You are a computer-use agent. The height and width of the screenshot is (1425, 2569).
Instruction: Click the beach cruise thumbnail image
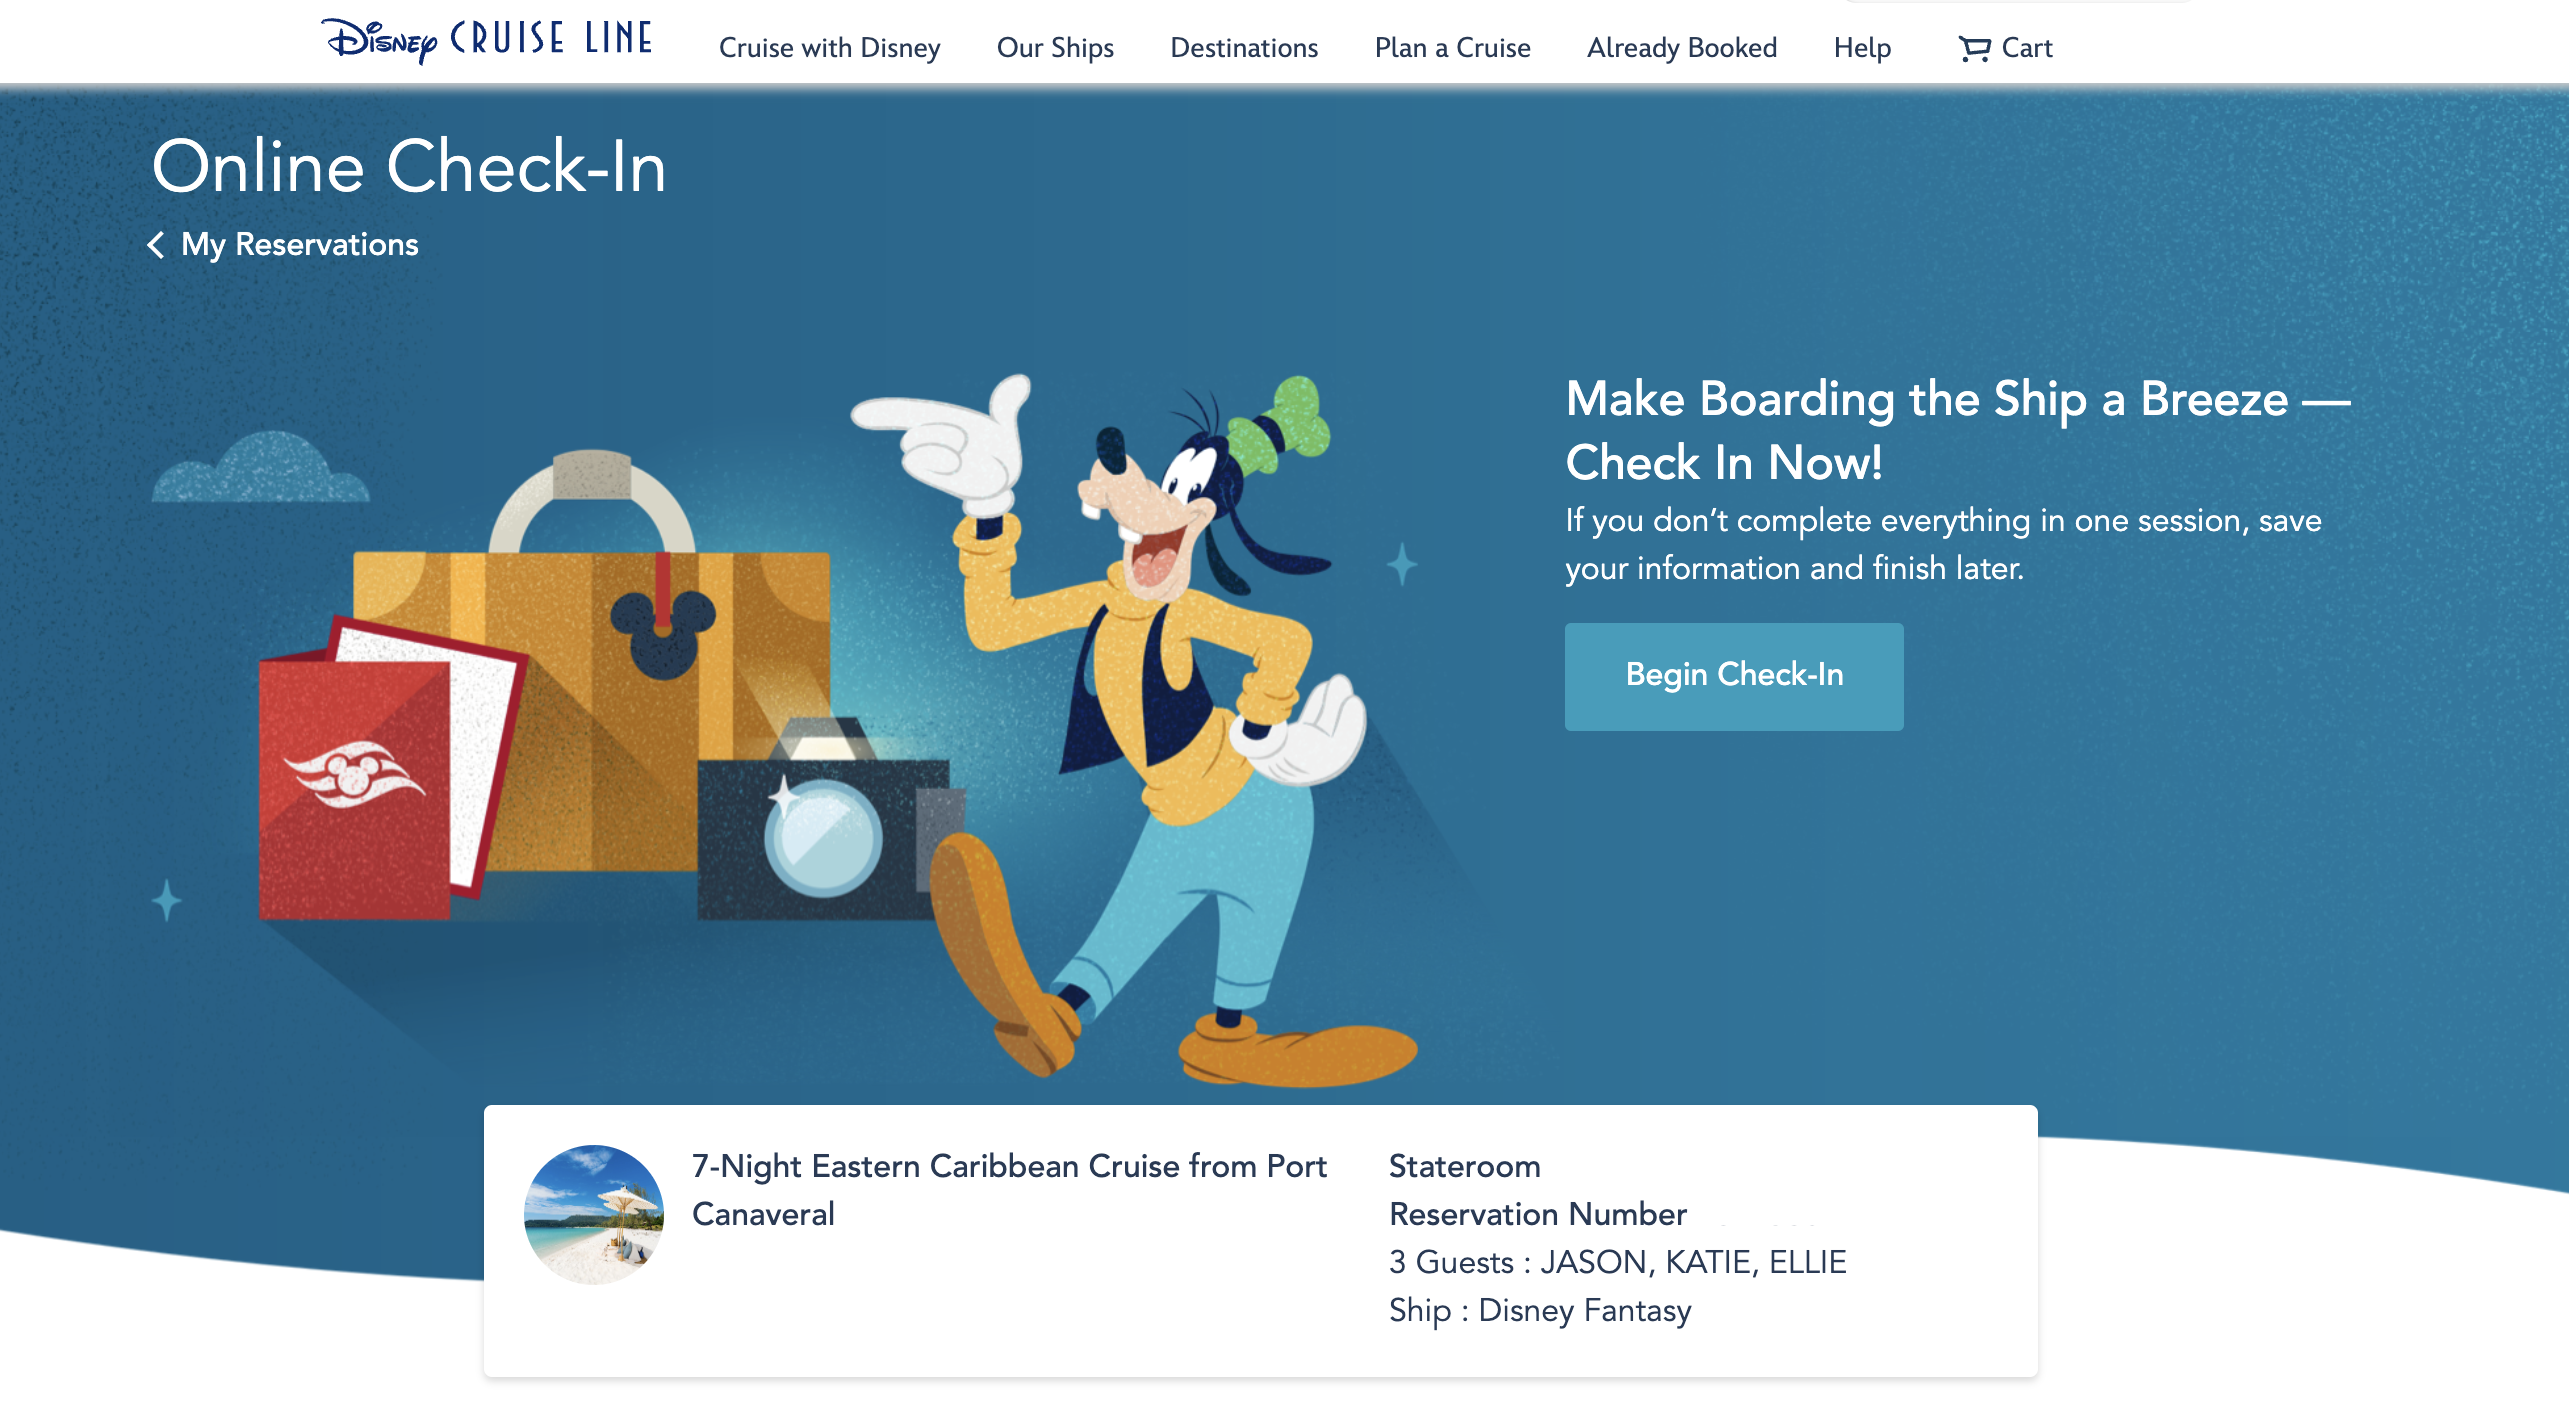pyautogui.click(x=594, y=1214)
